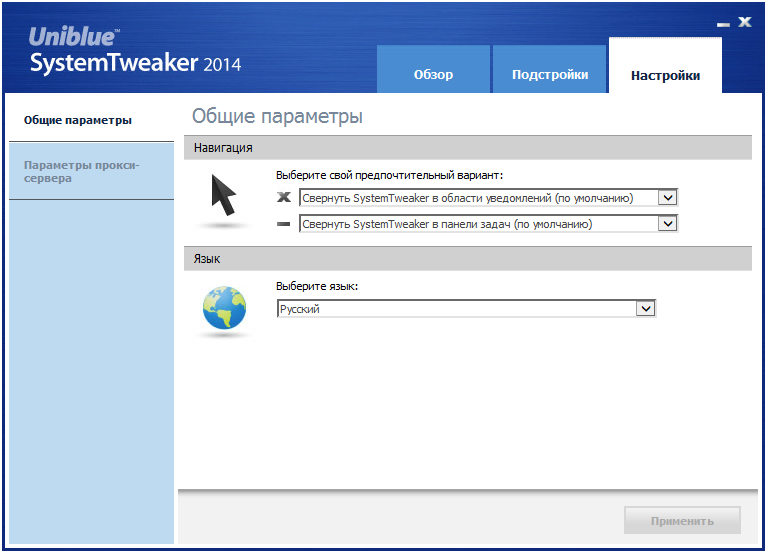
Task: Minimize the SystemTweaker window
Action: [x=723, y=24]
